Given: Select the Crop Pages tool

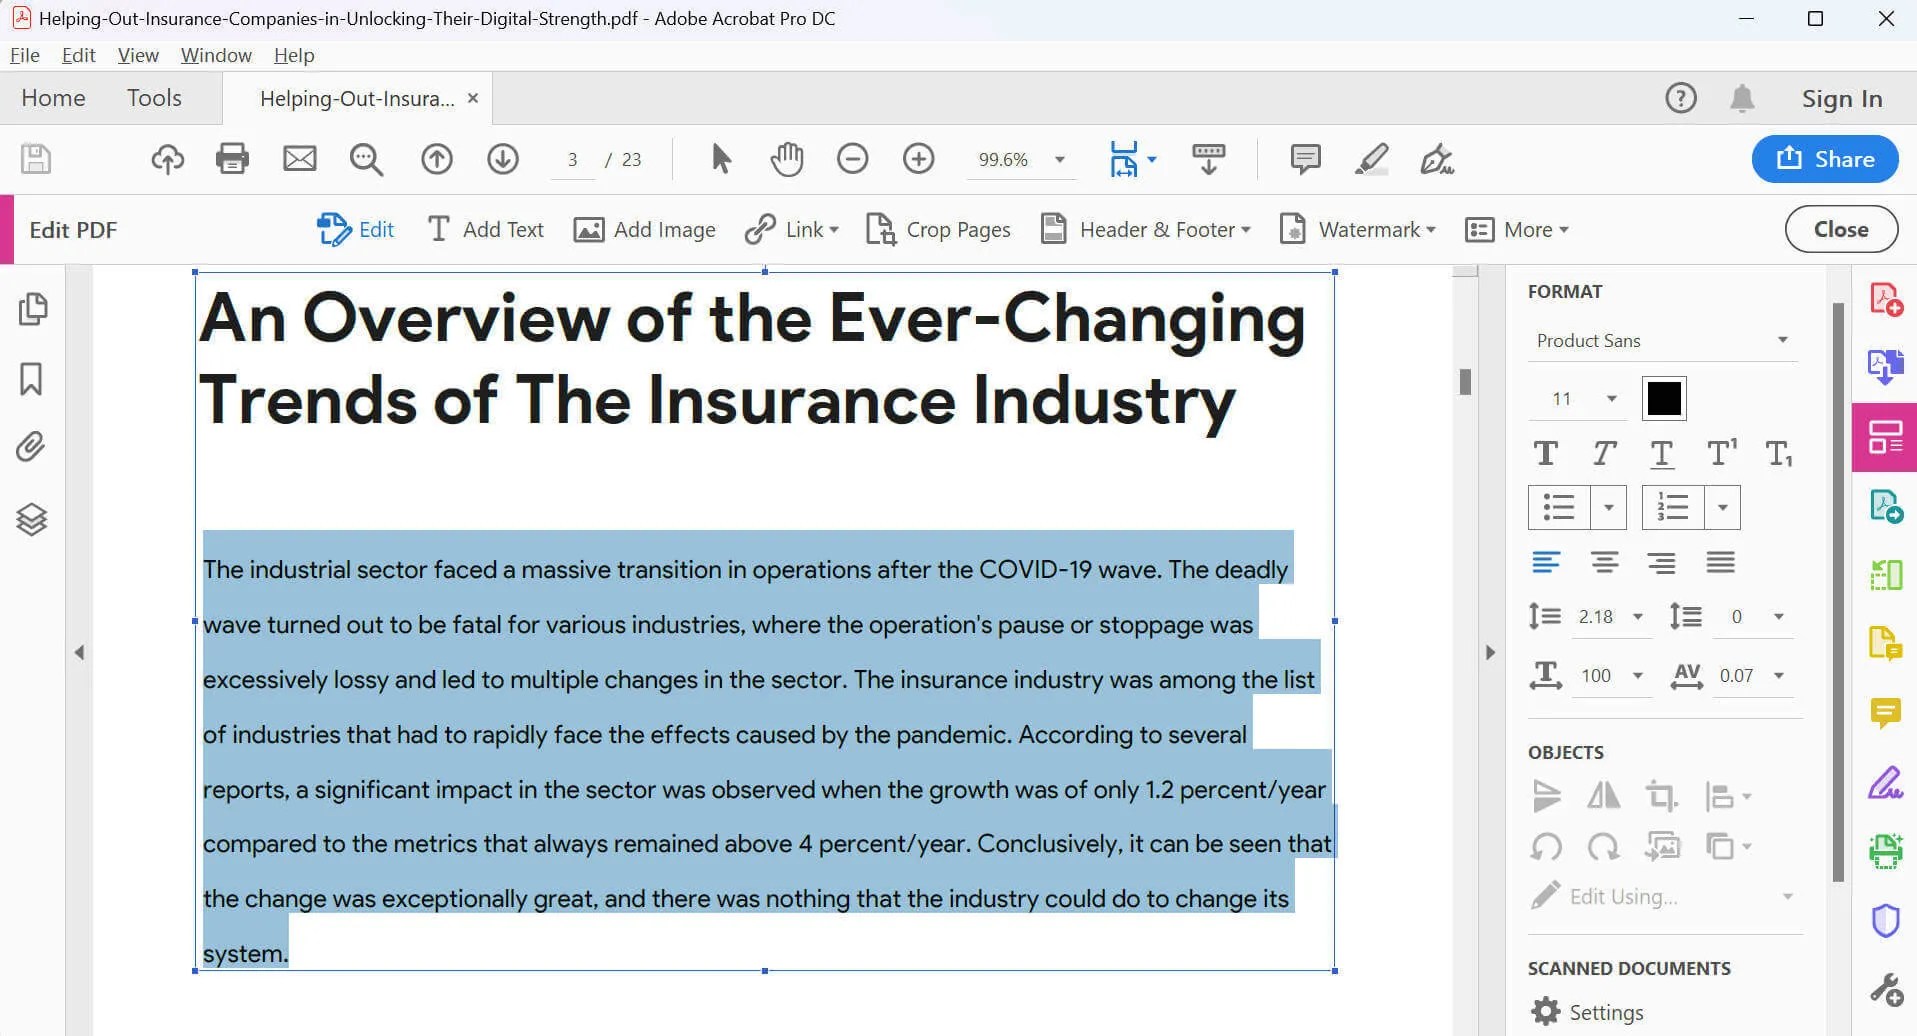Looking at the screenshot, I should pyautogui.click(x=937, y=229).
